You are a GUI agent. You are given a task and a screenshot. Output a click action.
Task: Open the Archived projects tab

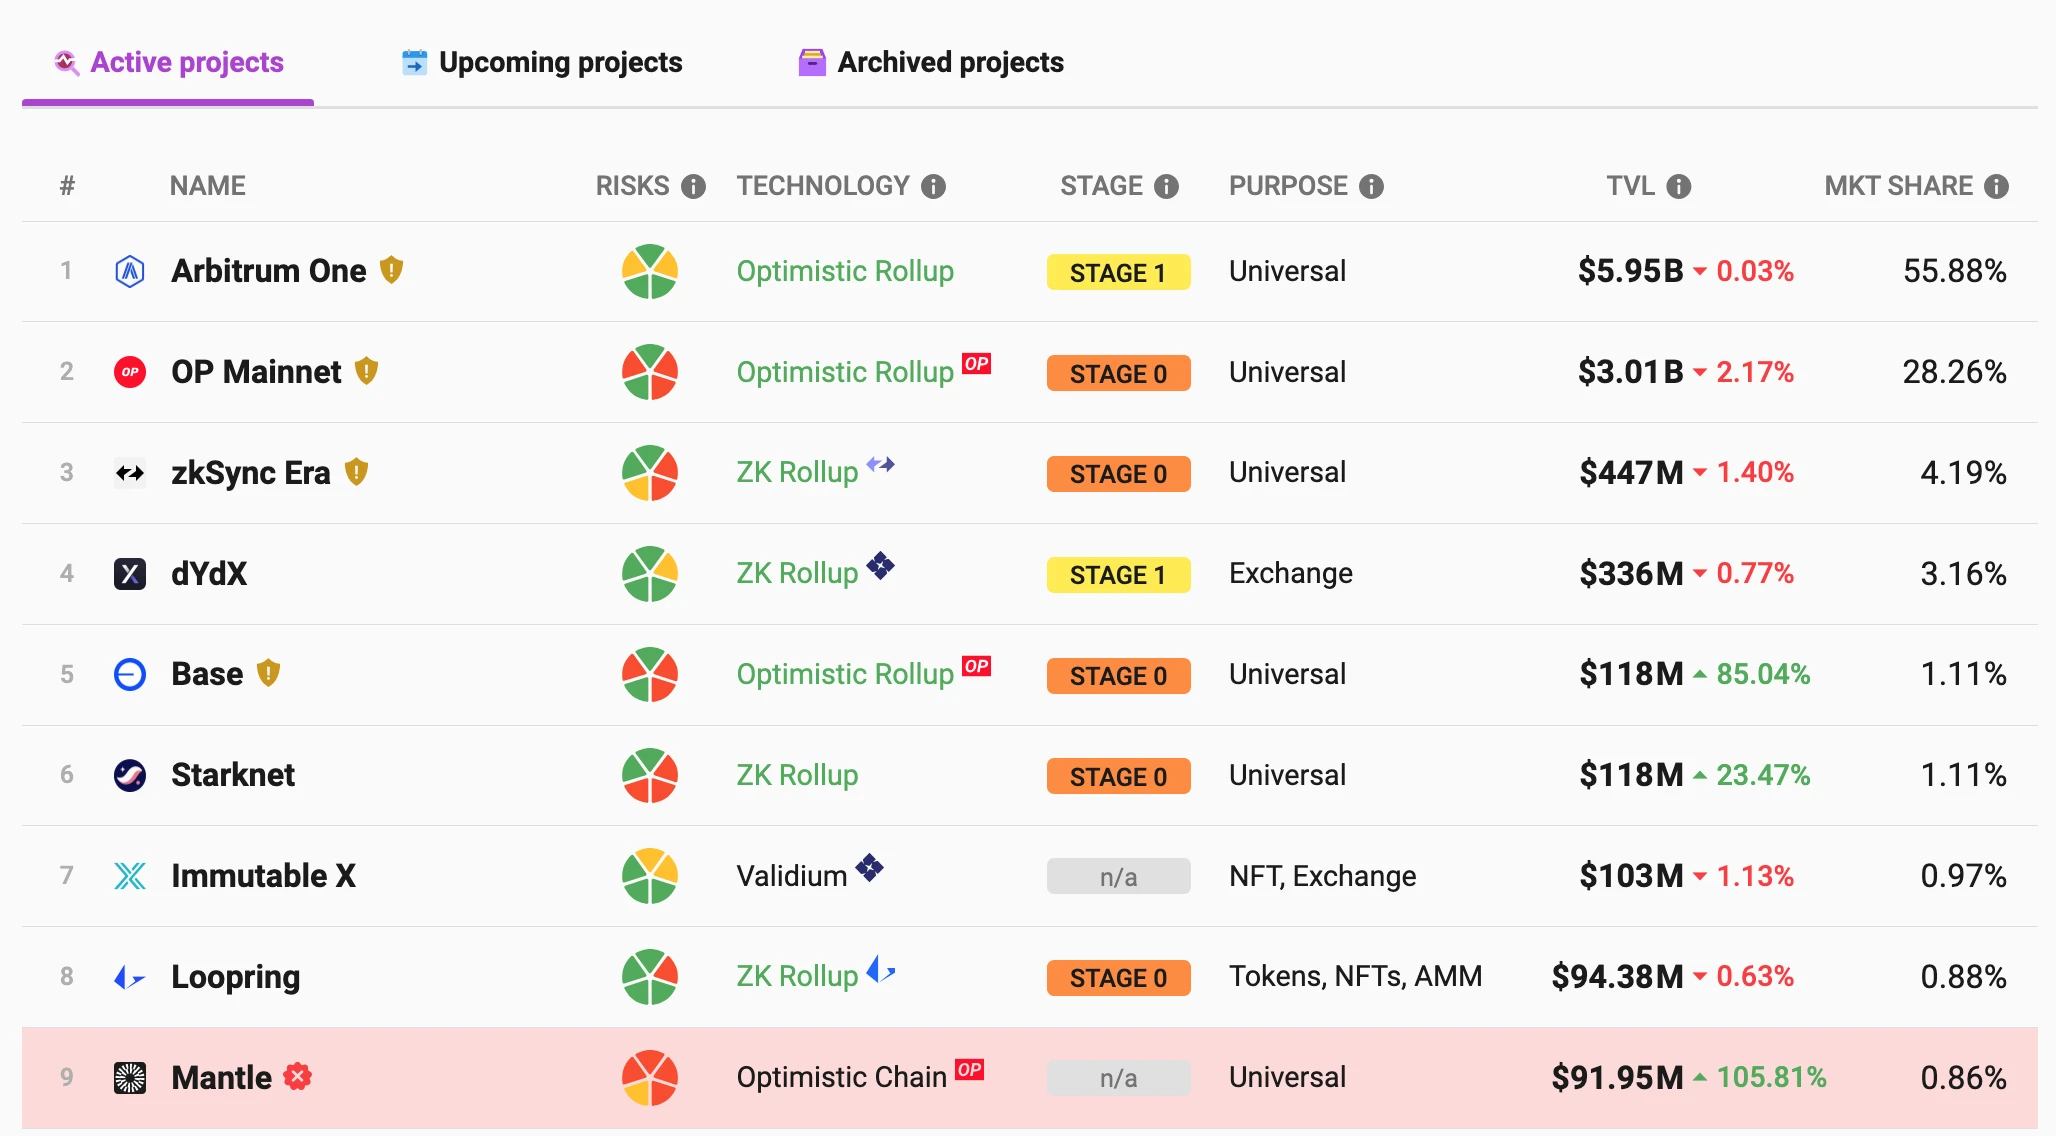(931, 62)
